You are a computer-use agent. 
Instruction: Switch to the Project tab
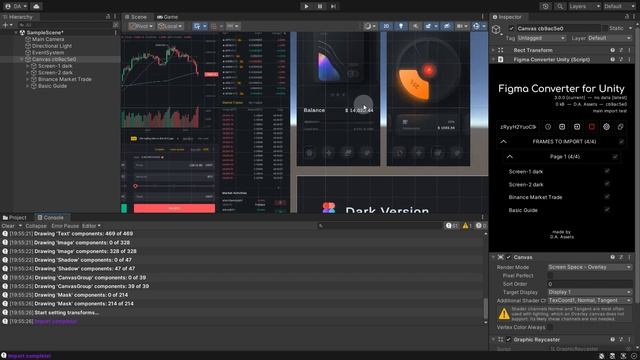(15, 218)
